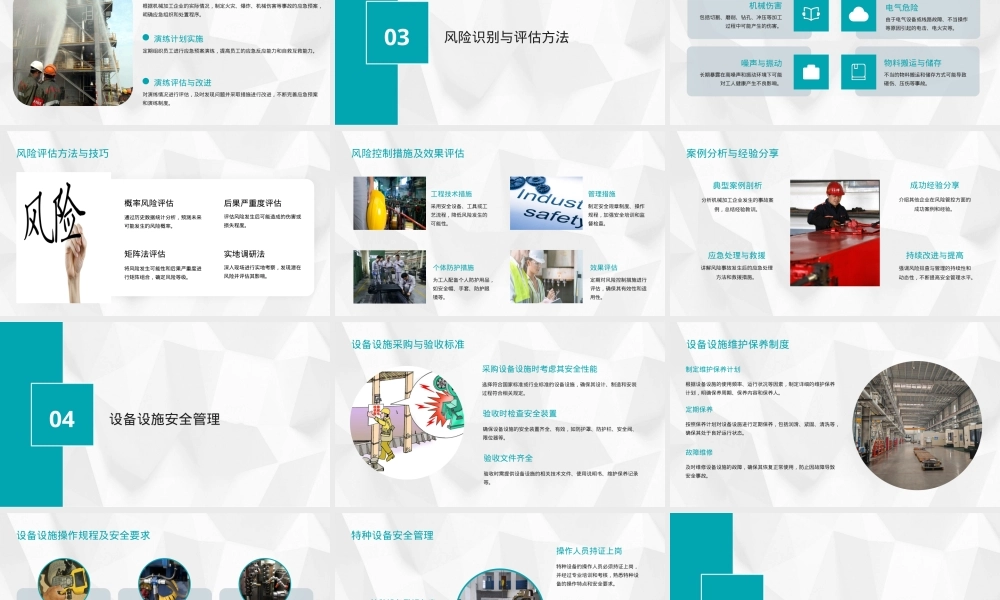The image size is (1000, 600).
Task: Click the label 噪声与振动
Action: click(x=761, y=63)
